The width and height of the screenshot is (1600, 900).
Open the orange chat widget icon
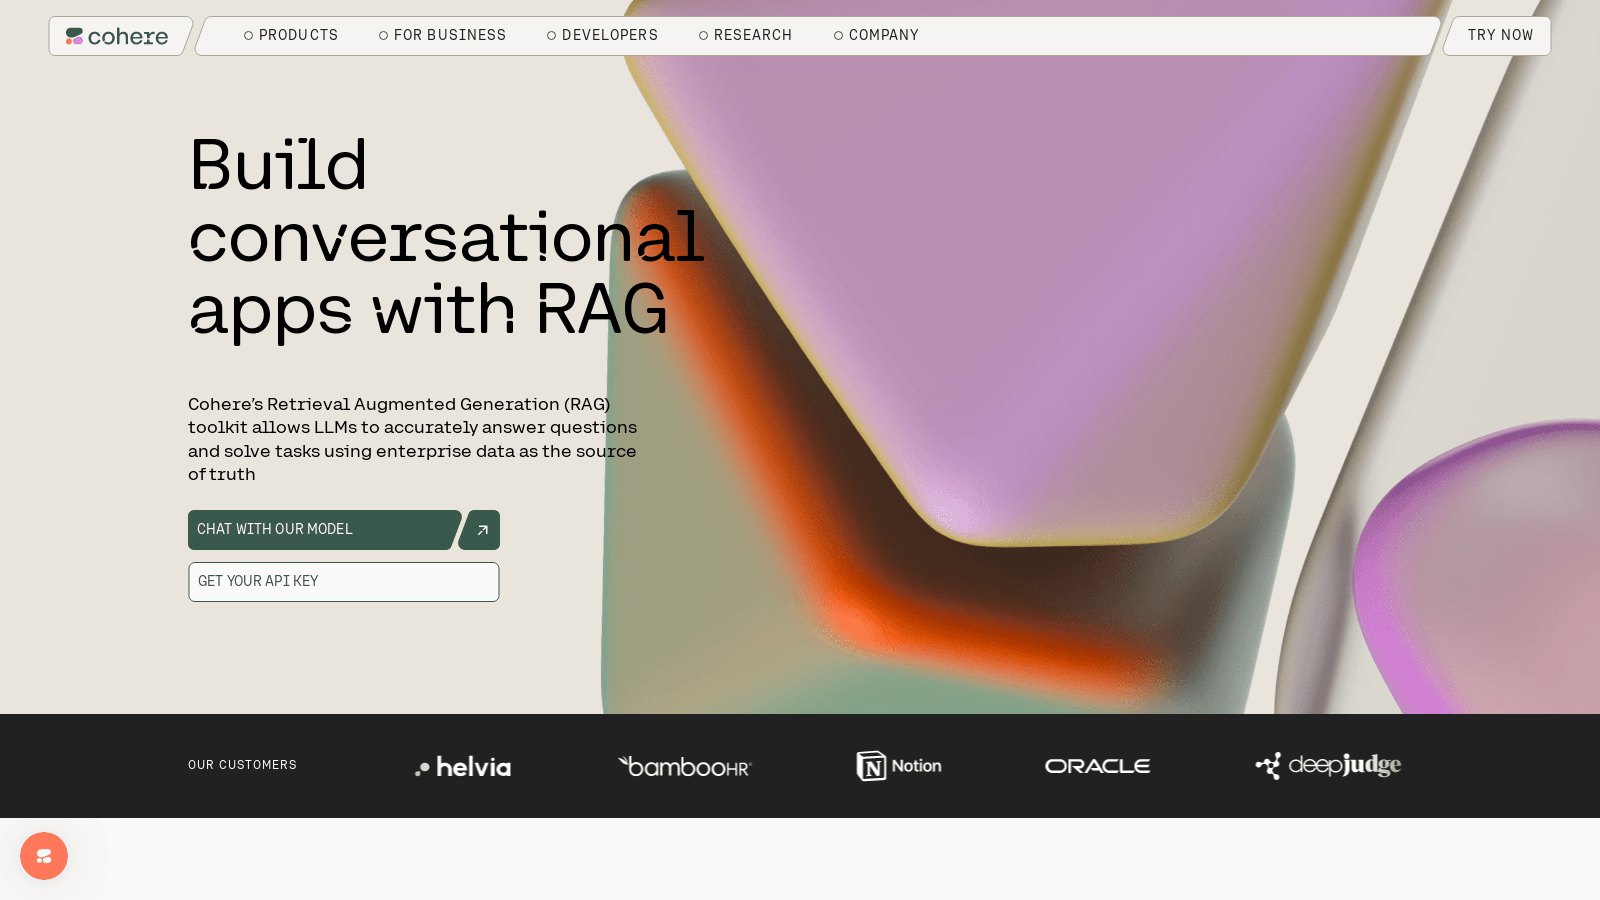(x=44, y=856)
